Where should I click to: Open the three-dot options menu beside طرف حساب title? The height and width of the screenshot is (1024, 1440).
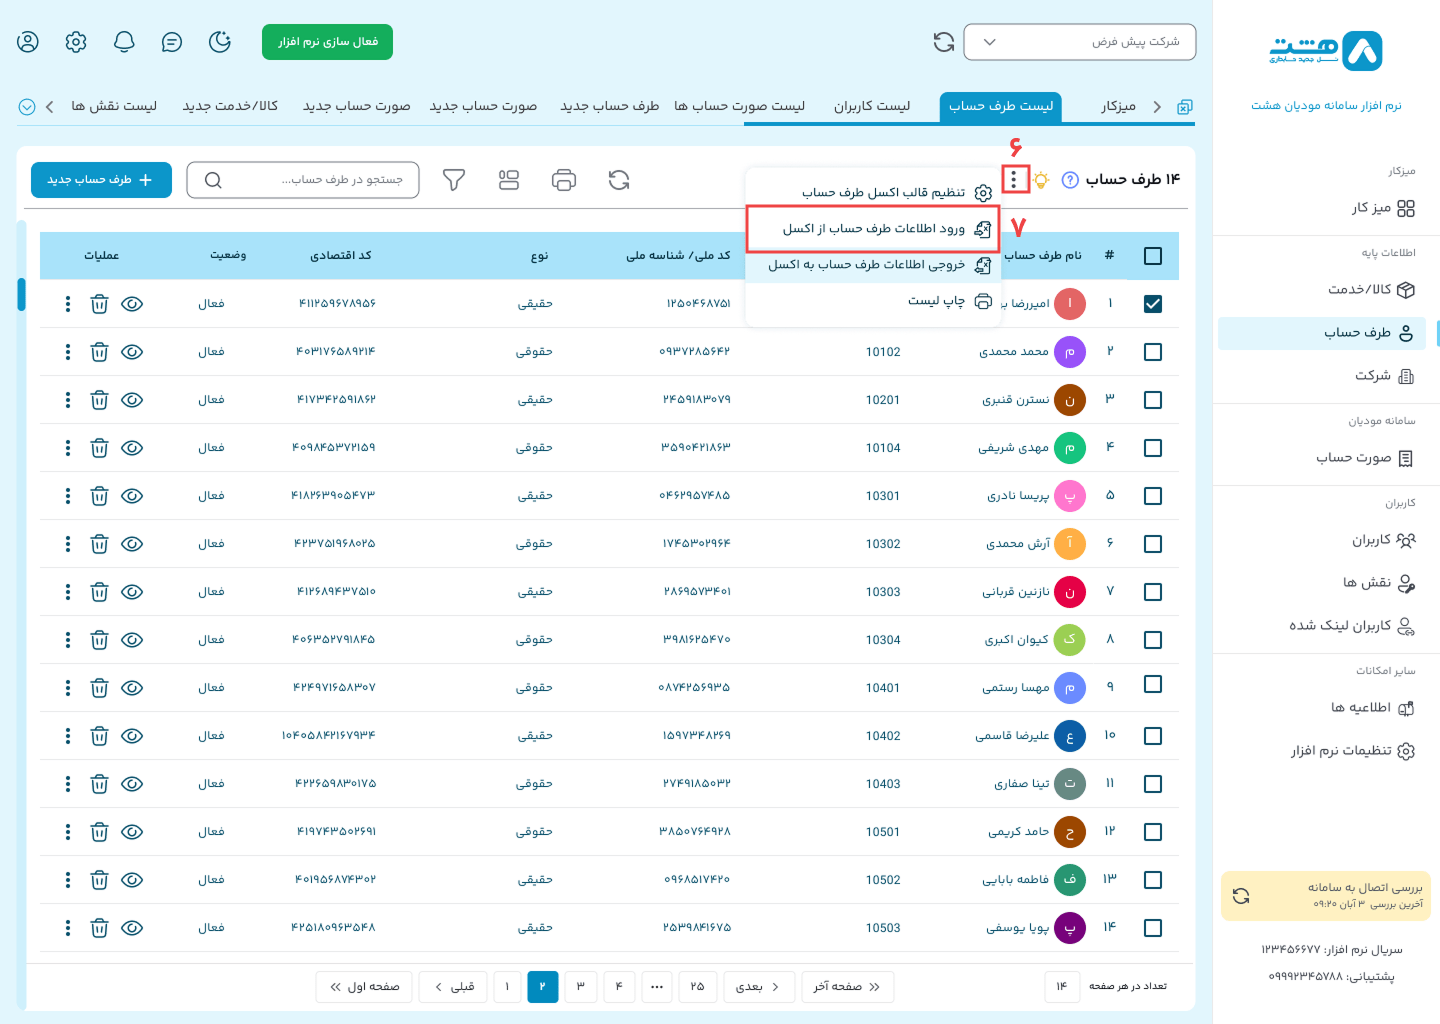tap(1014, 179)
